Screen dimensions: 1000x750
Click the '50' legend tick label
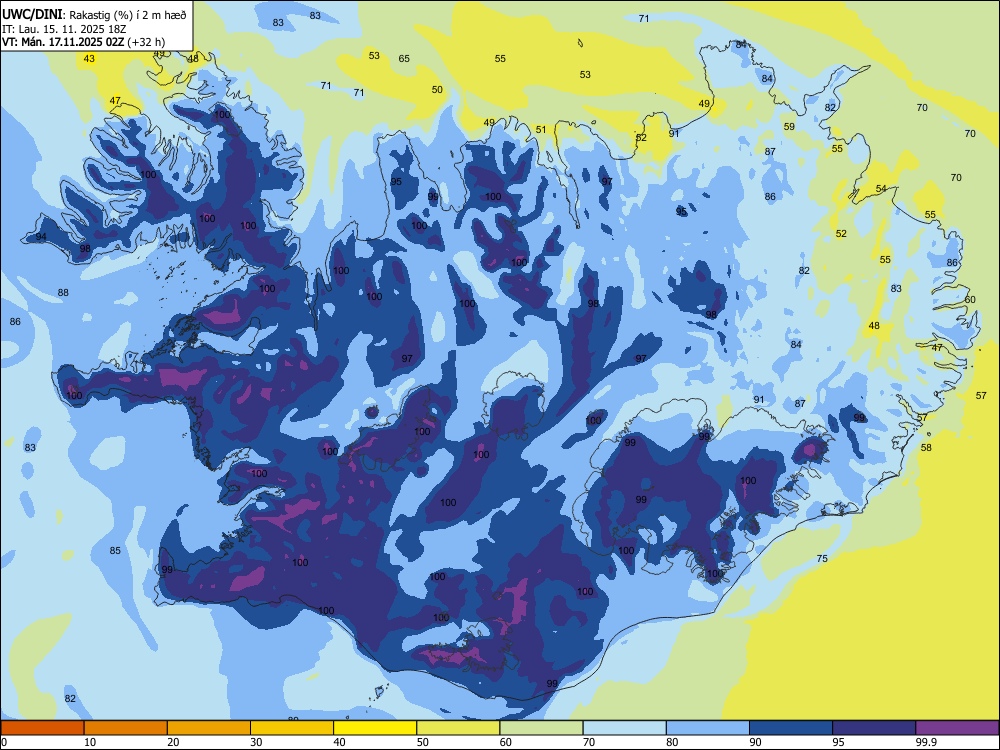(422, 742)
